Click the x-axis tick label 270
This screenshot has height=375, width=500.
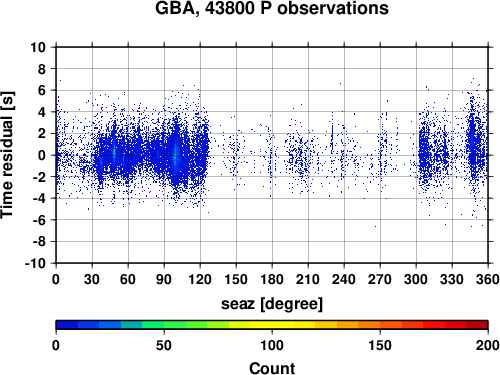pyautogui.click(x=380, y=279)
